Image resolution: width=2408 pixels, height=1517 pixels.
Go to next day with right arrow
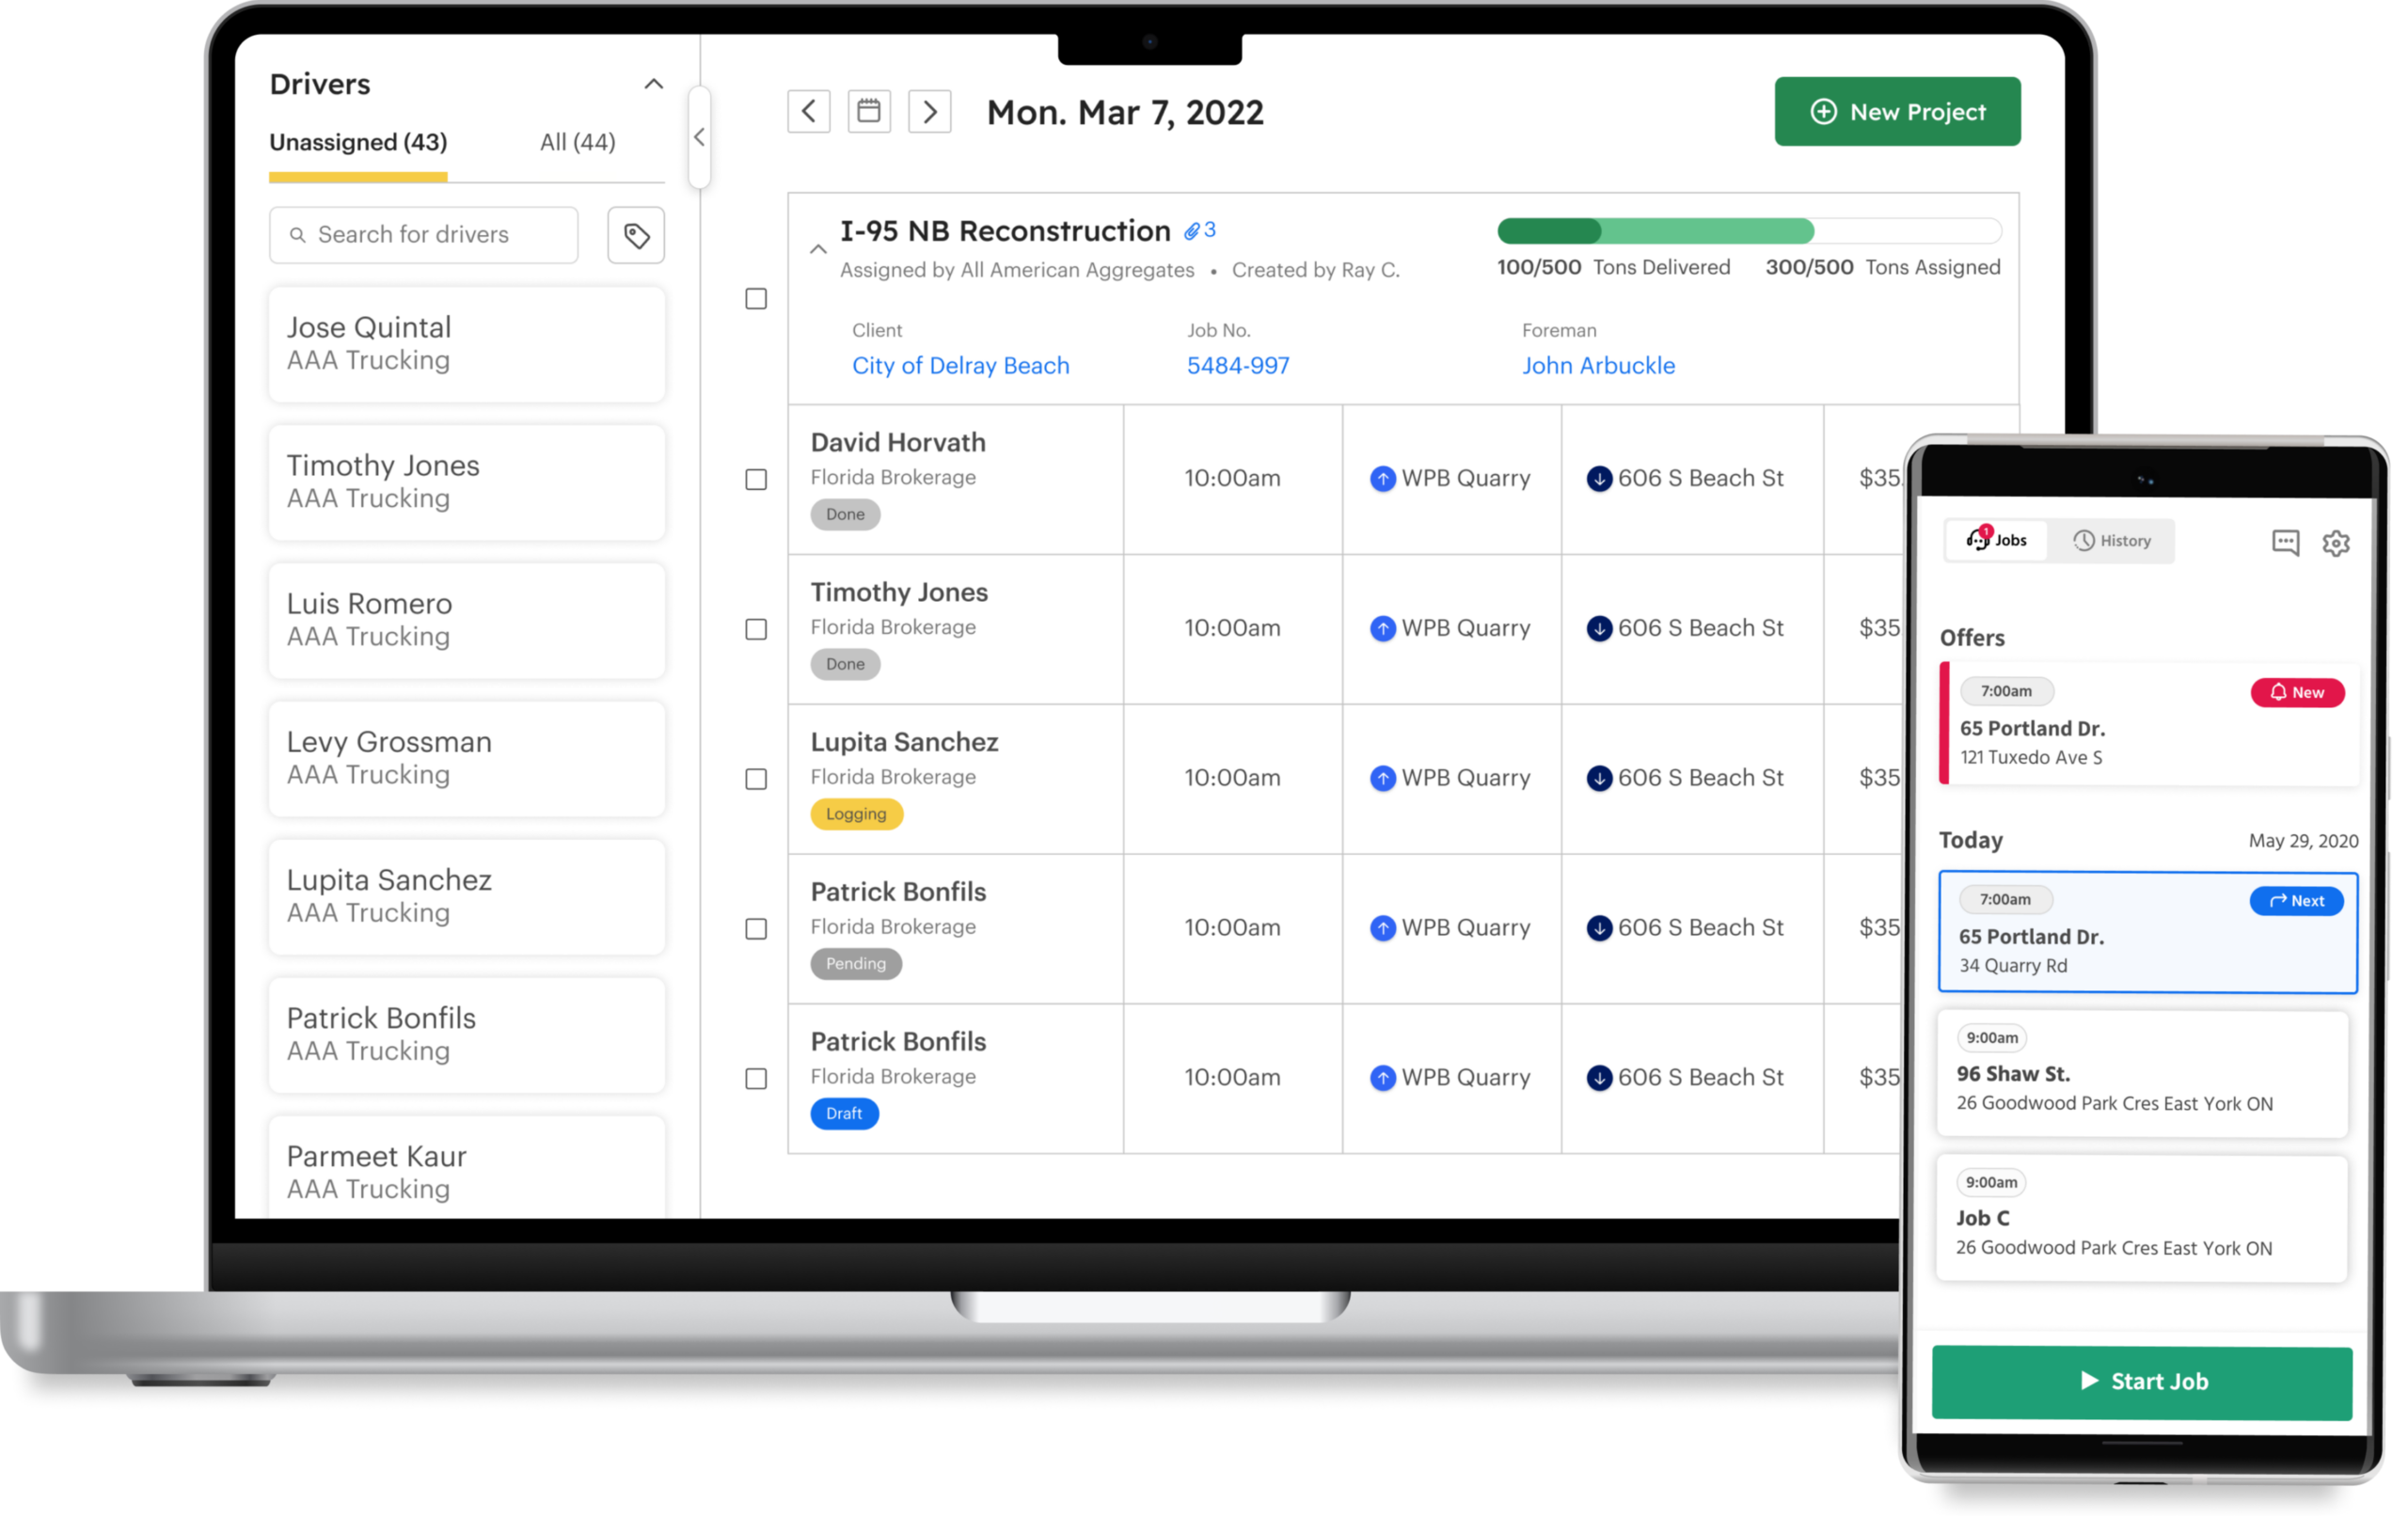point(929,111)
